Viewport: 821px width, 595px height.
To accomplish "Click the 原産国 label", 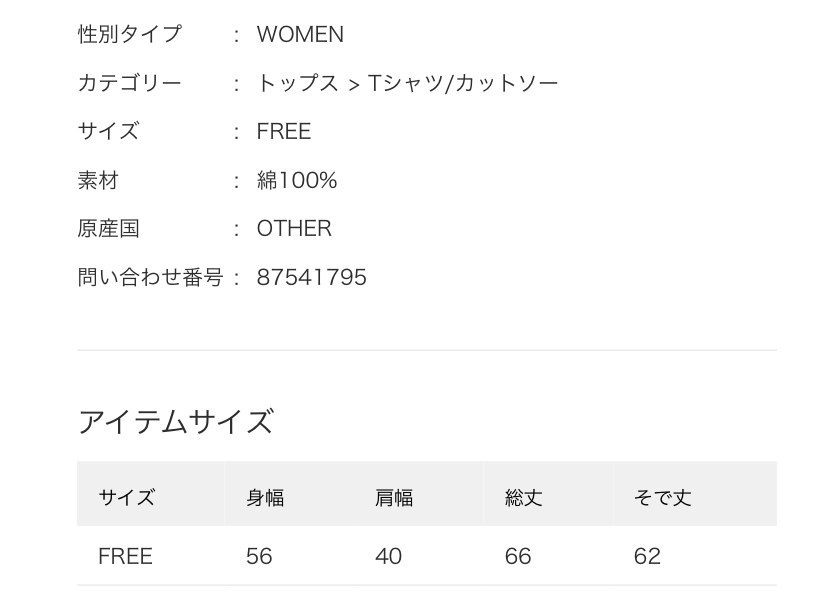I will point(109,228).
